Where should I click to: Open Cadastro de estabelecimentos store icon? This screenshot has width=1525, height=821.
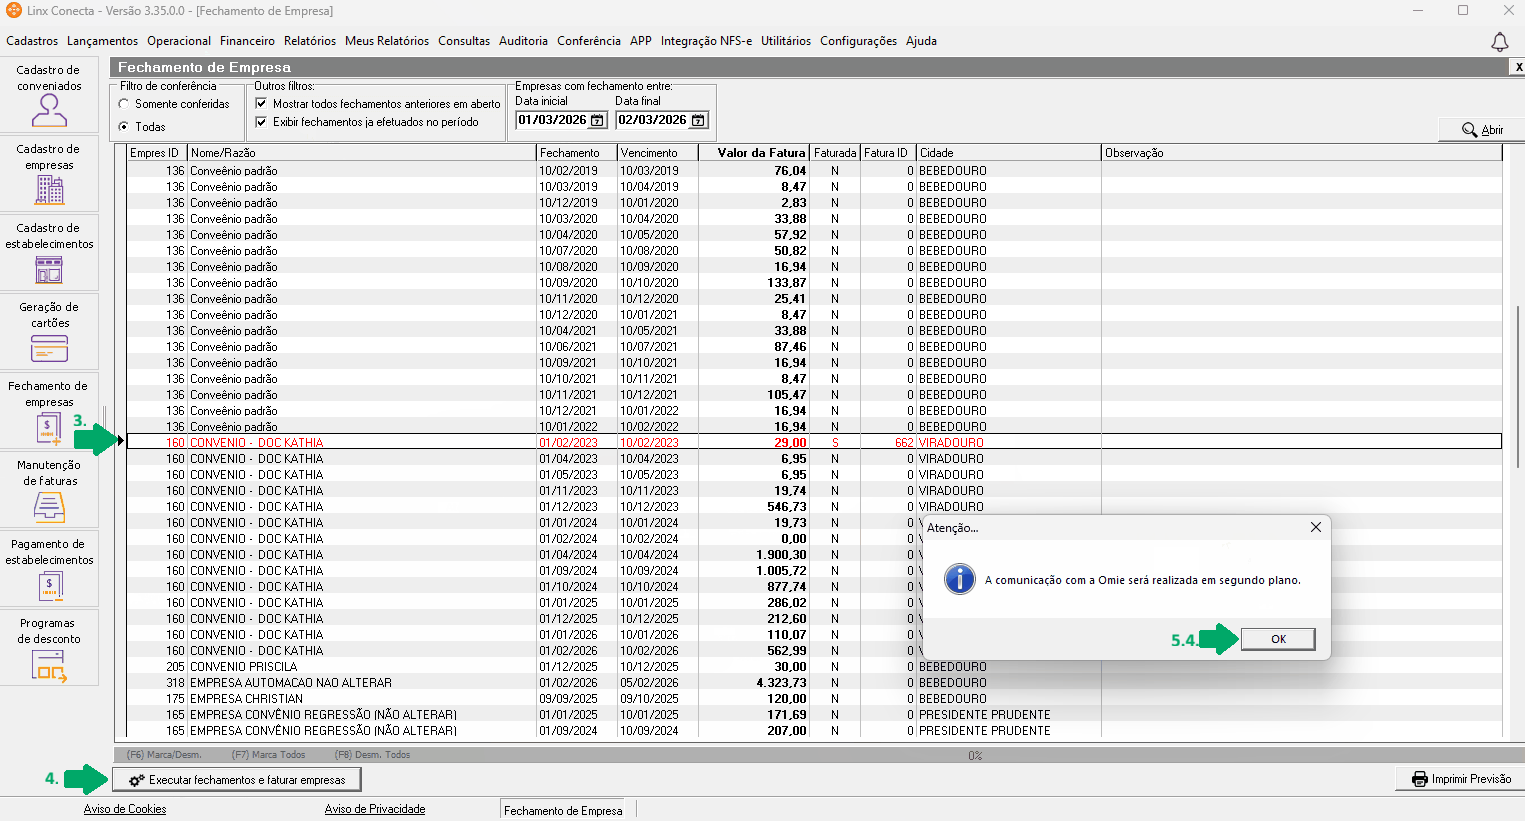(x=49, y=268)
